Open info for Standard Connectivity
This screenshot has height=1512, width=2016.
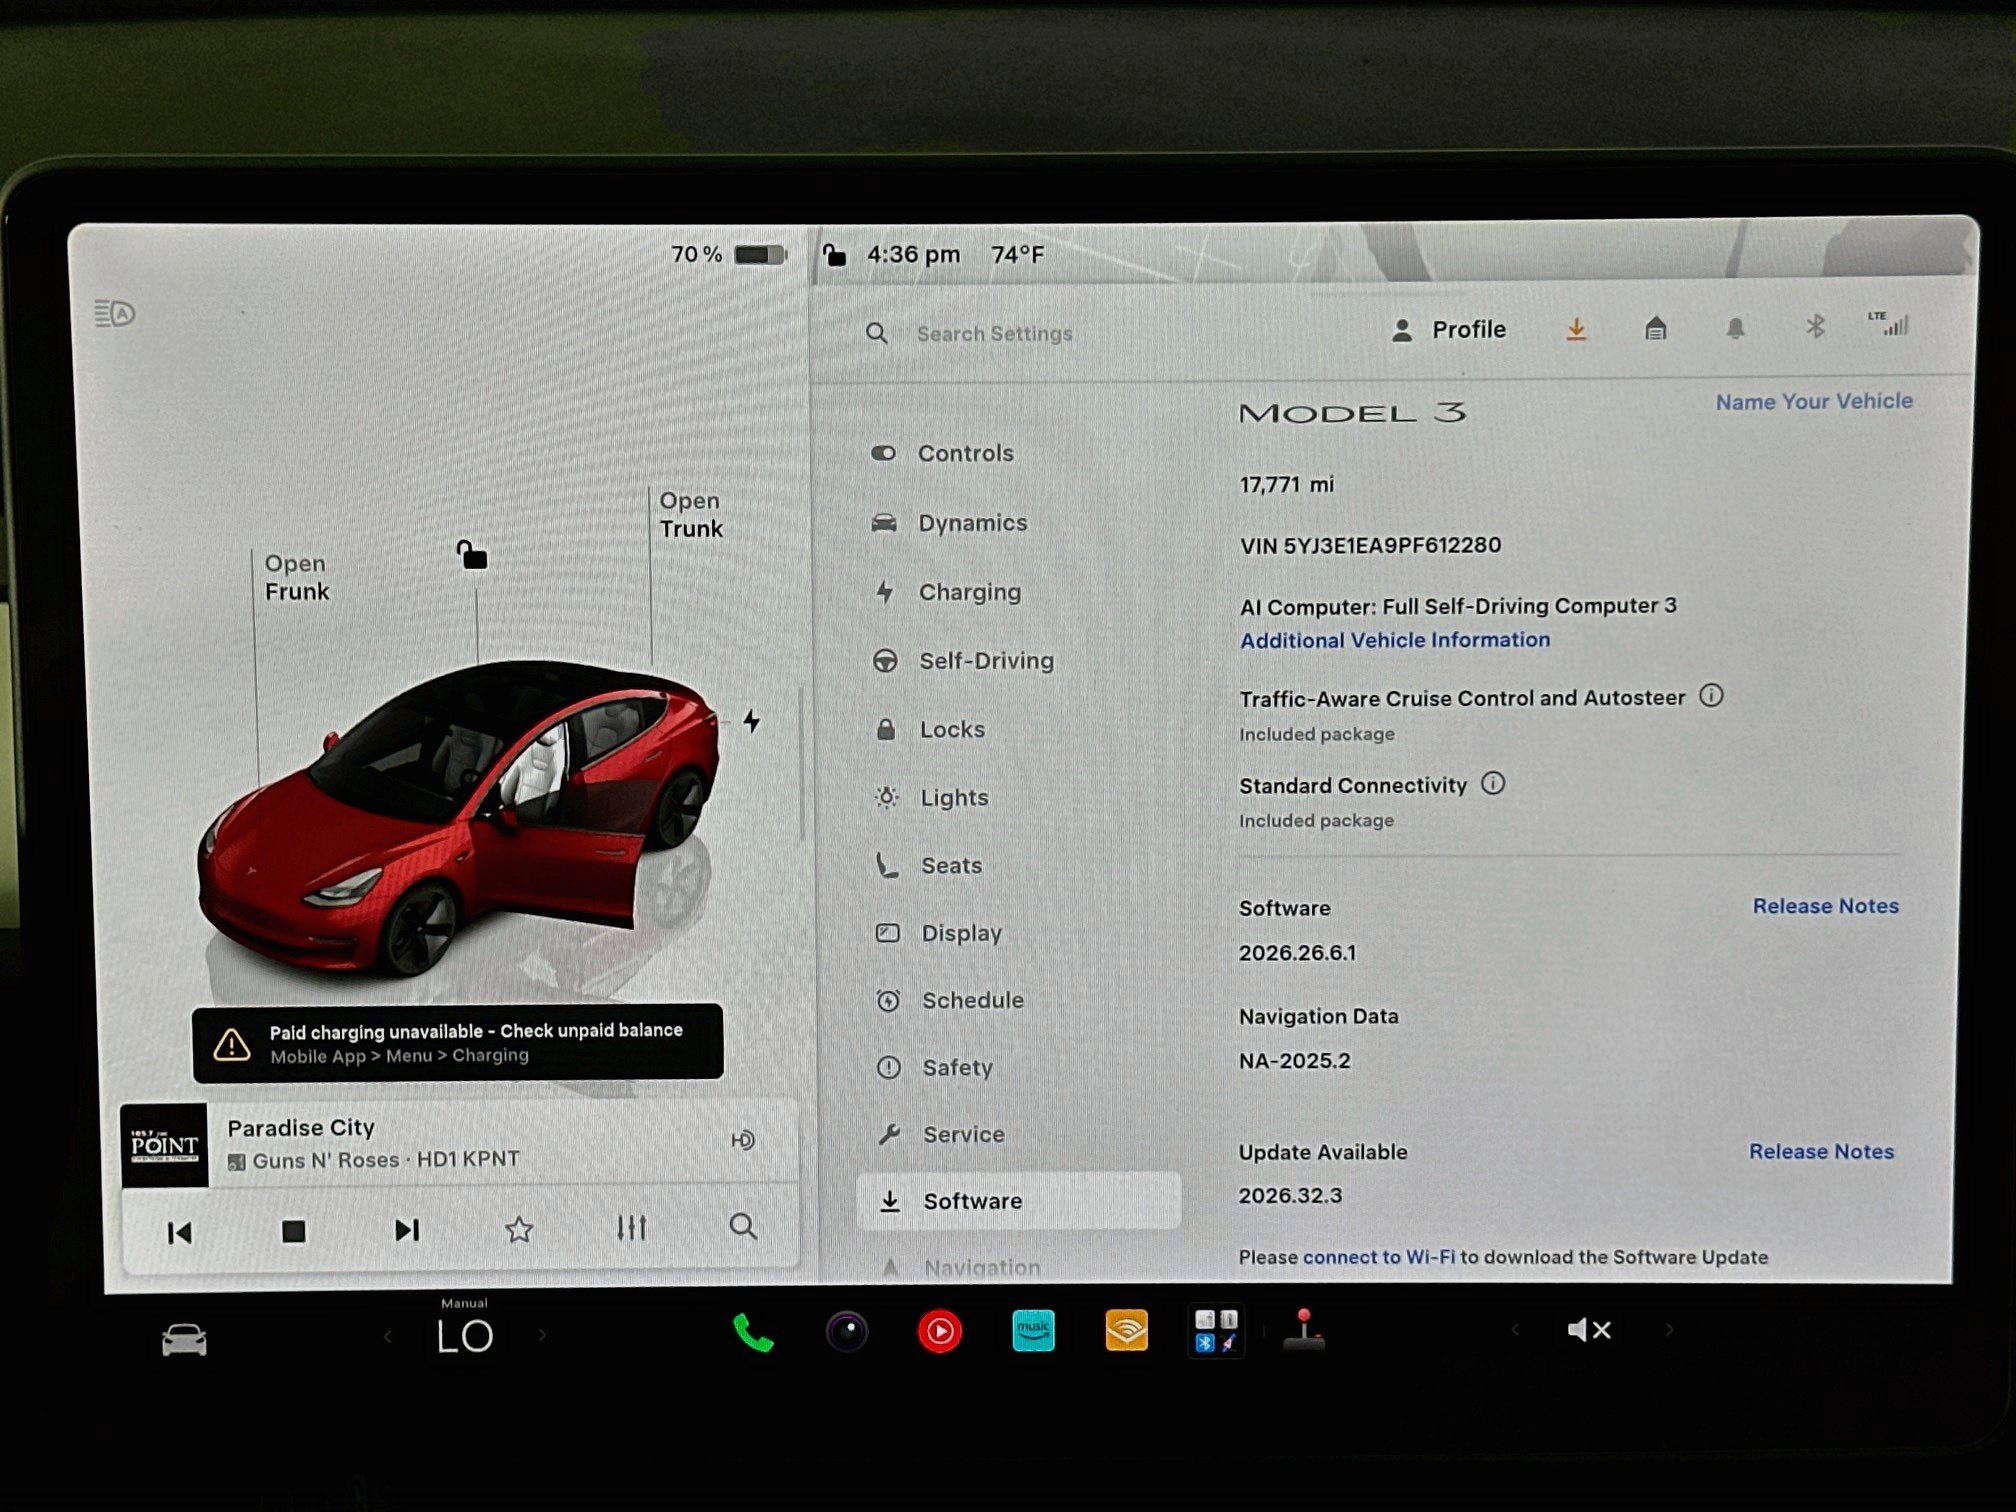pyautogui.click(x=1493, y=783)
